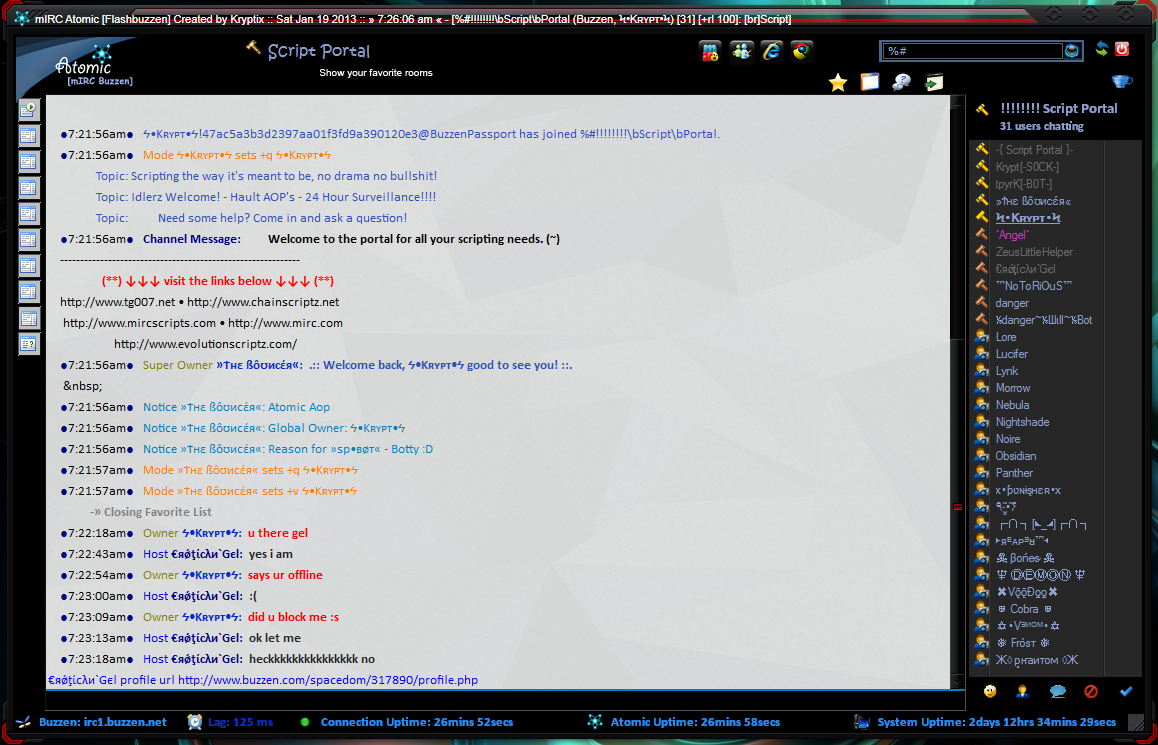This screenshot has width=1158, height=745.
Task: Click the chat scrollbar down arrow
Action: 957,682
